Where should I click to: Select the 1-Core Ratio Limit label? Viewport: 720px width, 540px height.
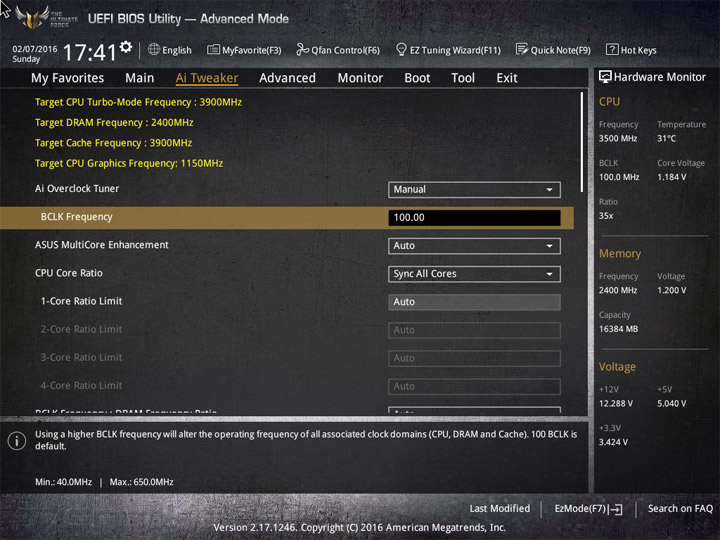81,301
